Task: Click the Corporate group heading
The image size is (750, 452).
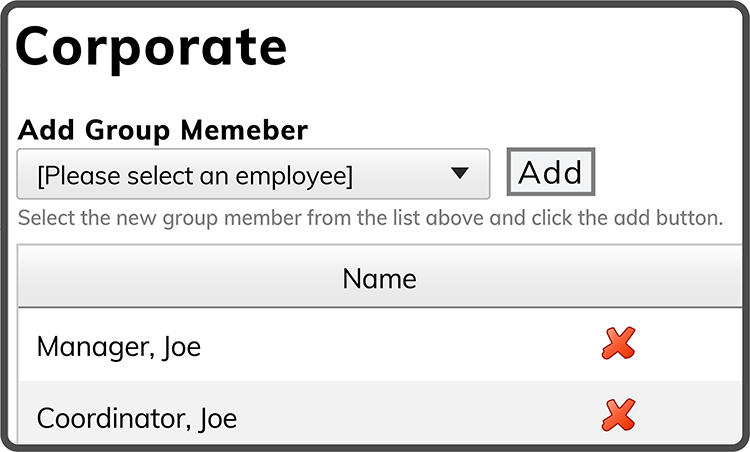Action: point(151,48)
